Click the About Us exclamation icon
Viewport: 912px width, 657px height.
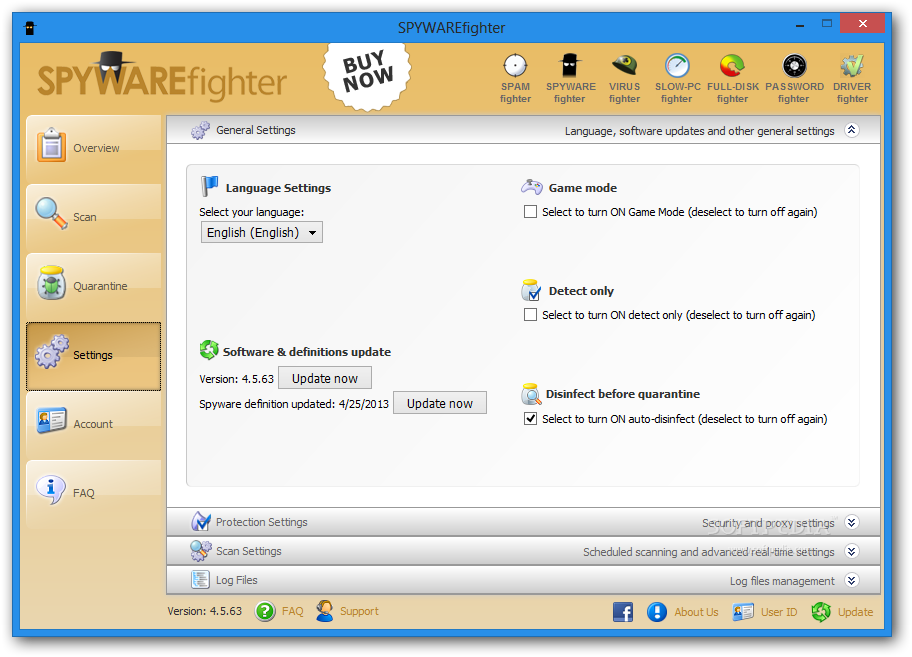tap(657, 612)
